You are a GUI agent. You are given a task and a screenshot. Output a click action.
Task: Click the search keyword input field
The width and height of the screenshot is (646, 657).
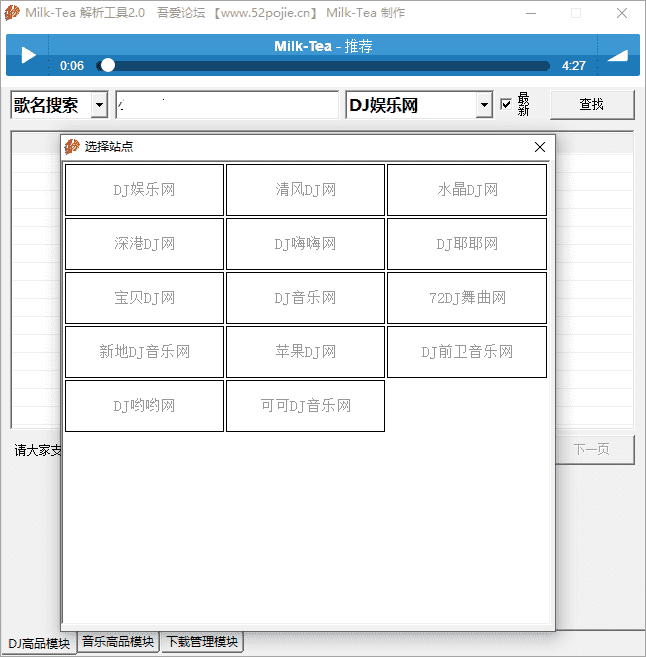point(227,105)
